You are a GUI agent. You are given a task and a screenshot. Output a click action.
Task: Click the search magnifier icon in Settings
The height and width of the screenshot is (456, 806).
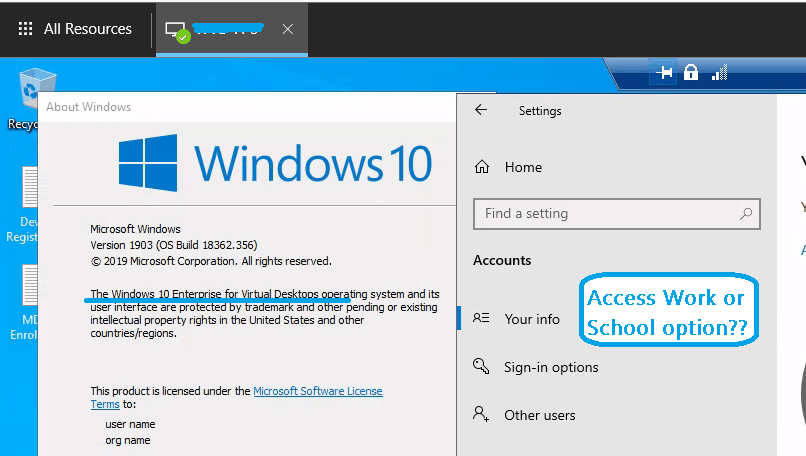(x=746, y=213)
